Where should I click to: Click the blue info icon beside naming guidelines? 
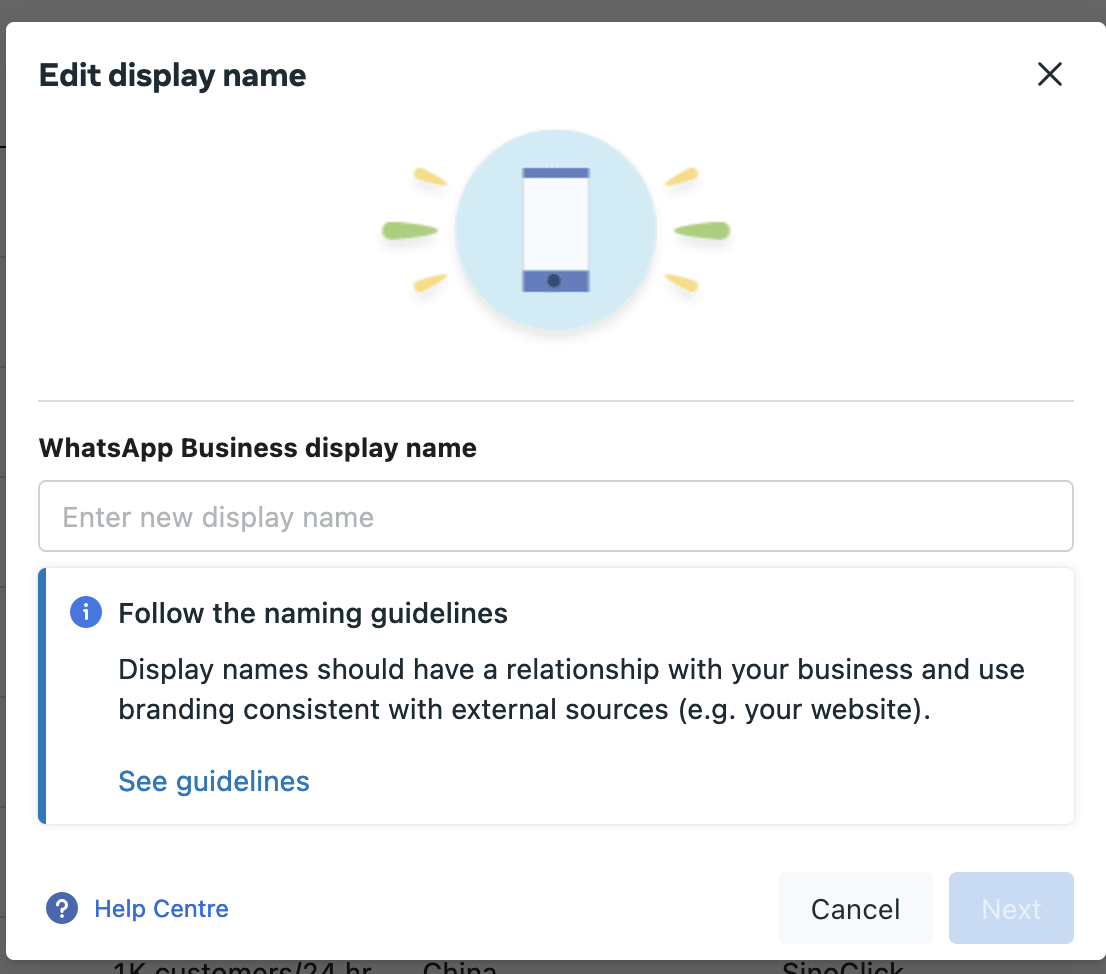tap(86, 612)
